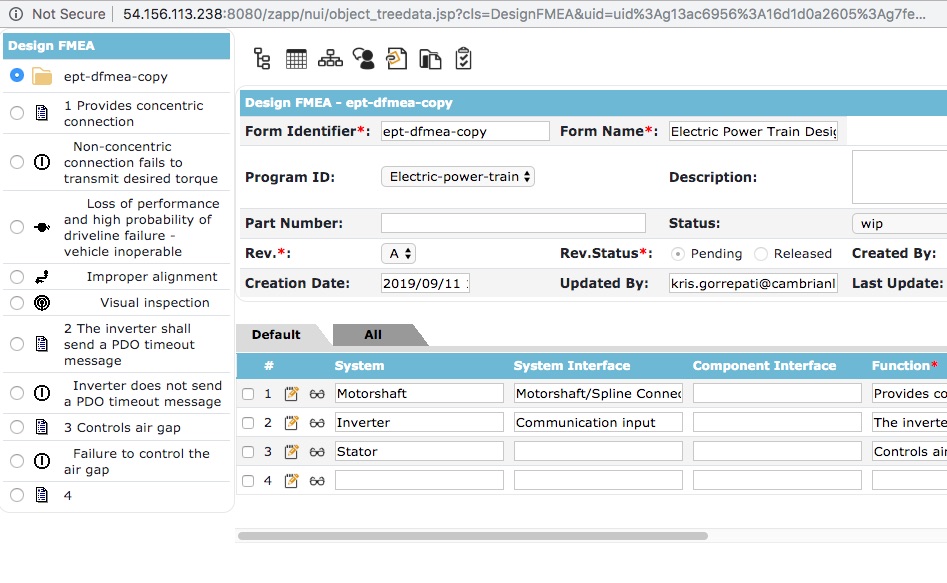The width and height of the screenshot is (947, 583).
Task: Tick the checkbox for row 2 Inverter
Action: coord(248,423)
